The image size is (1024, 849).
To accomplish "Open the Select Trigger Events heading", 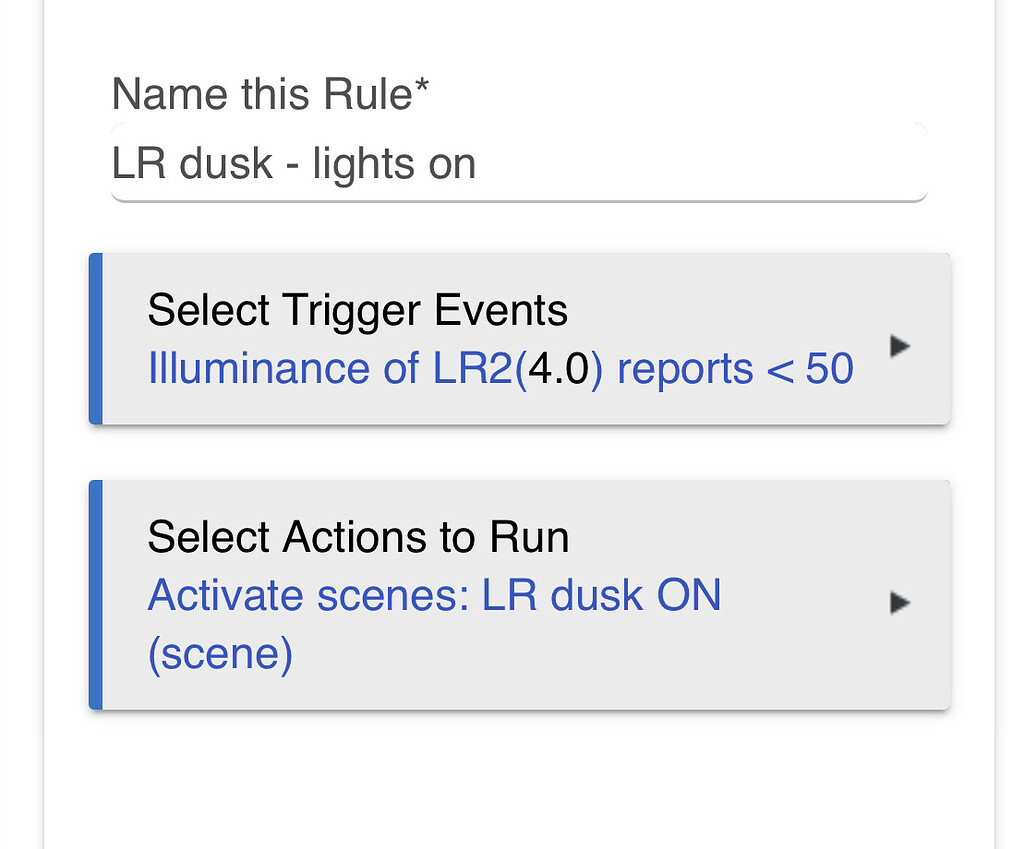I will (357, 310).
